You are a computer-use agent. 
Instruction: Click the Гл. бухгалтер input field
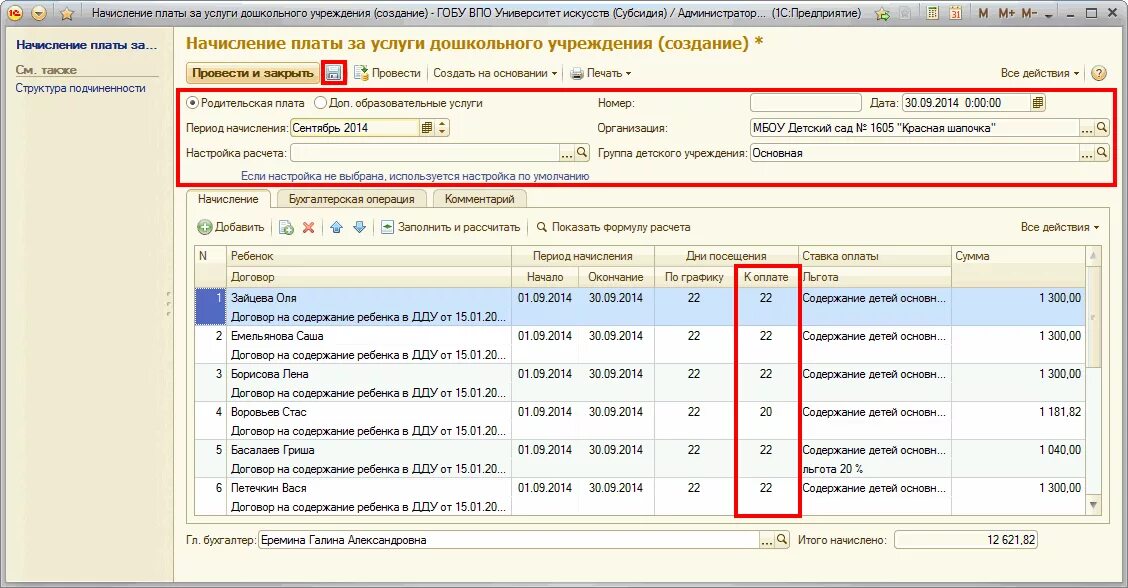tap(508, 540)
